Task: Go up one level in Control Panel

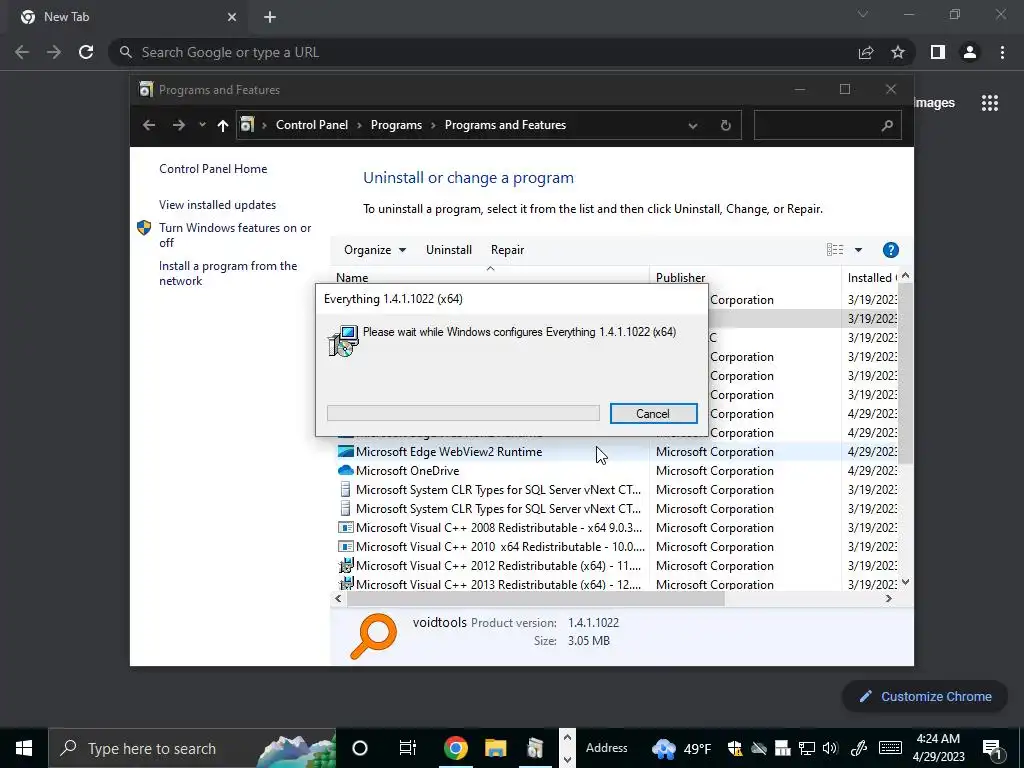Action: tap(223, 125)
